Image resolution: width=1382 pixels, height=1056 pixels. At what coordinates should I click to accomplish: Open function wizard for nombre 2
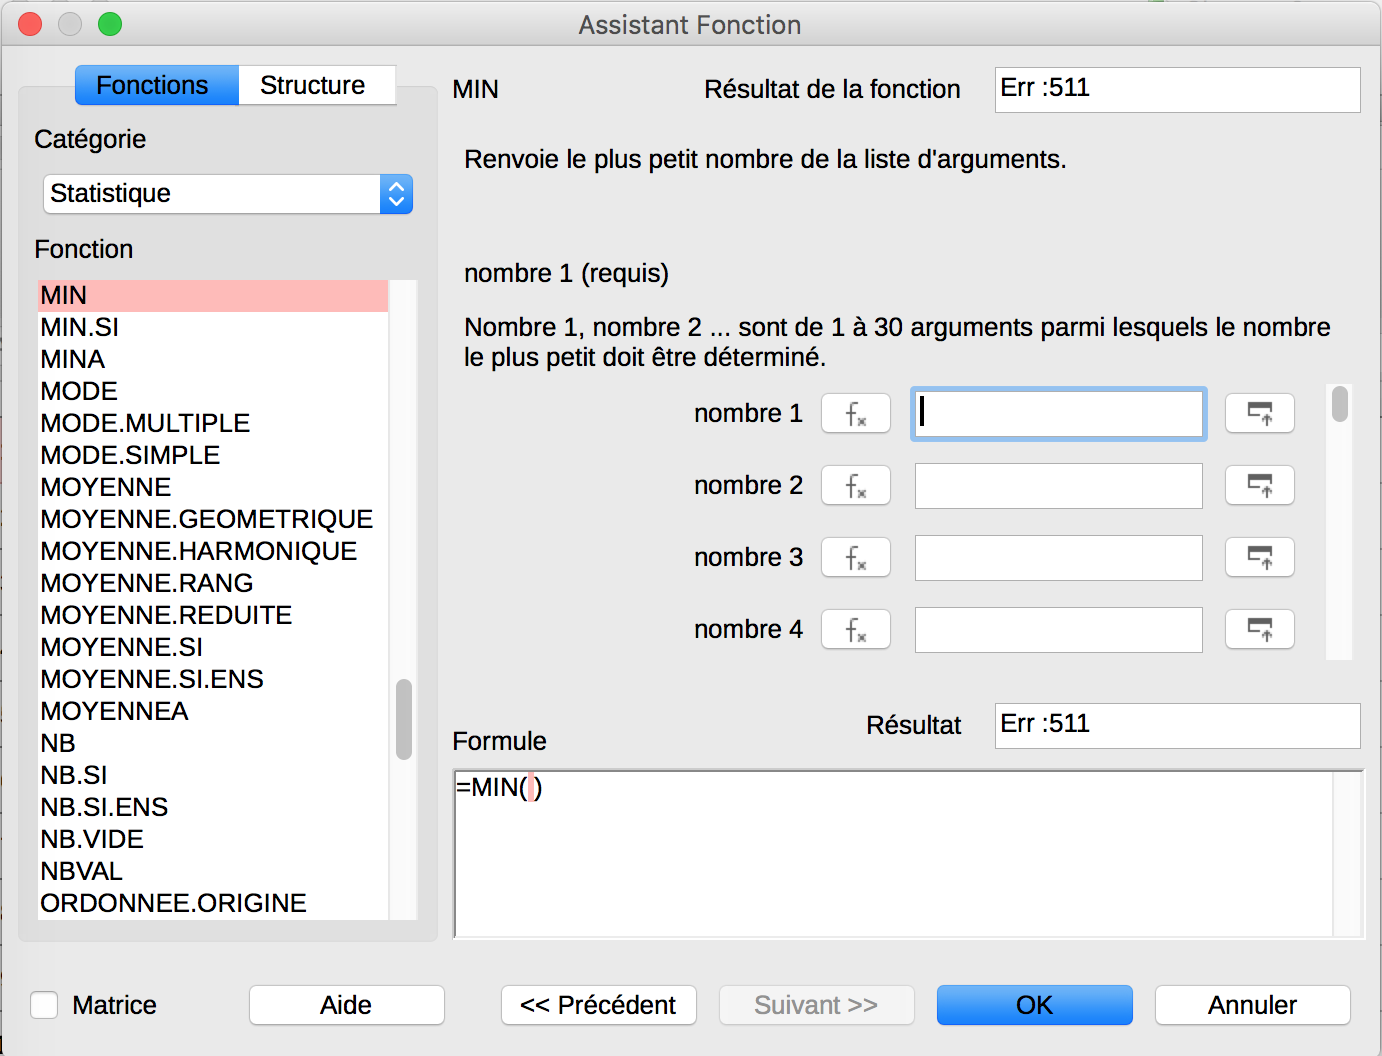856,485
